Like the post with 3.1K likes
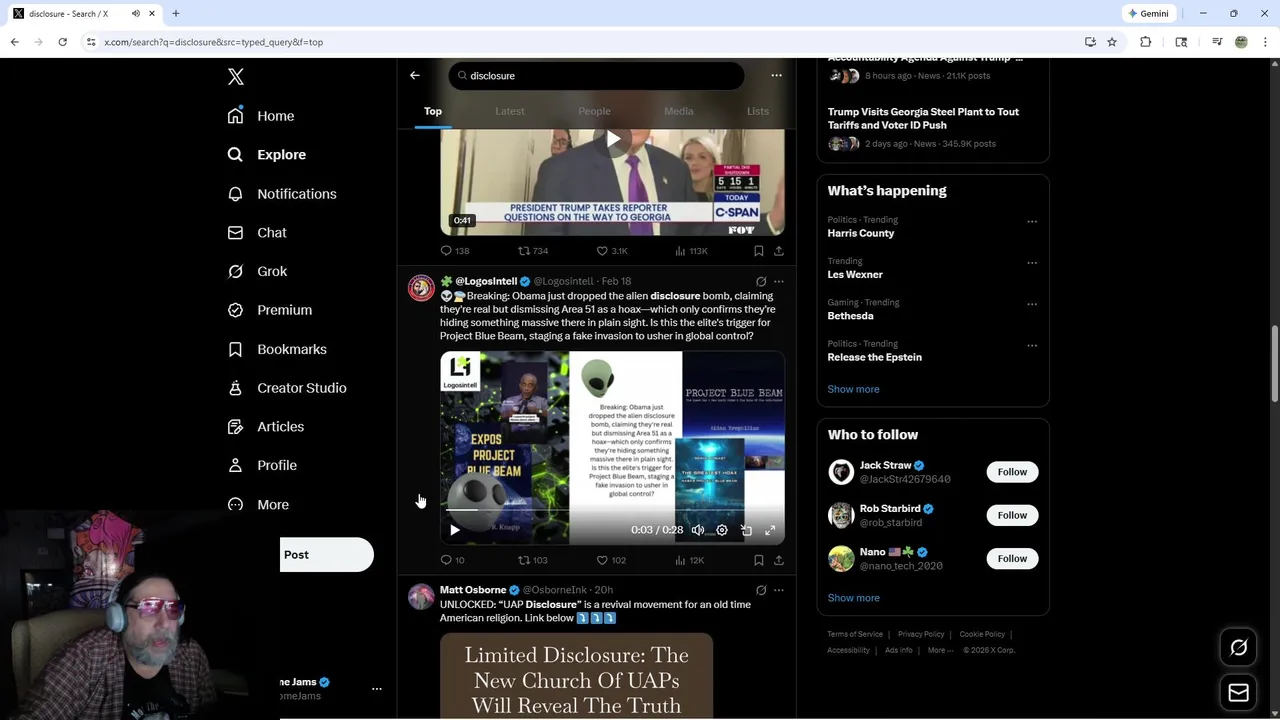 pos(612,251)
